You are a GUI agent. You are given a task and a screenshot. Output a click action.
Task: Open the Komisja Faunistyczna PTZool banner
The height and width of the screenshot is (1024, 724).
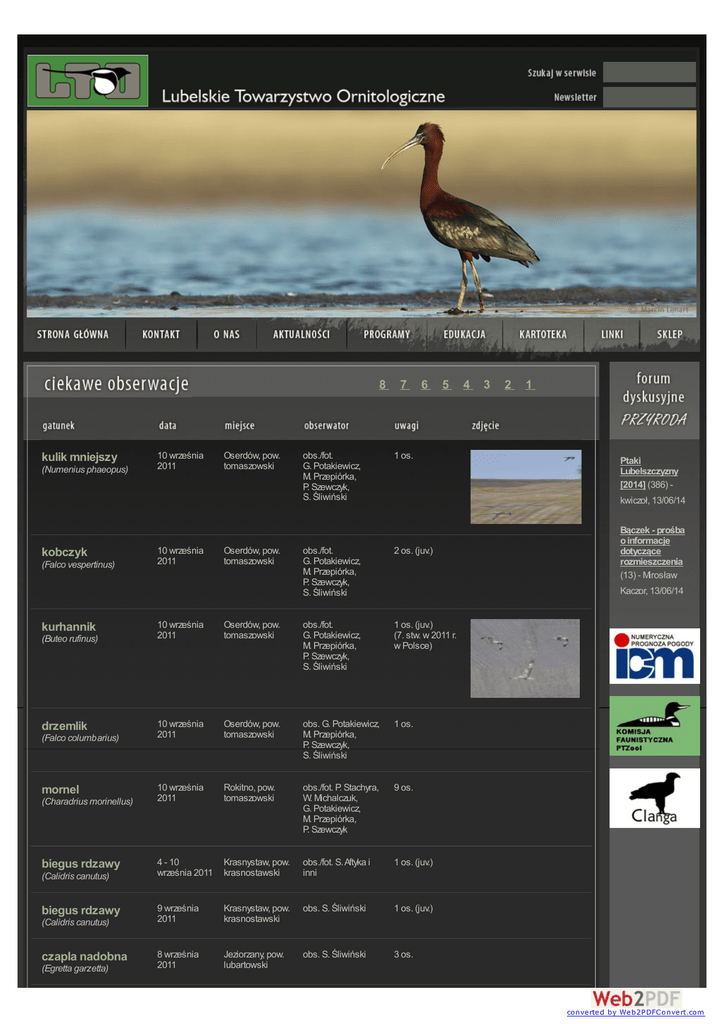(654, 726)
